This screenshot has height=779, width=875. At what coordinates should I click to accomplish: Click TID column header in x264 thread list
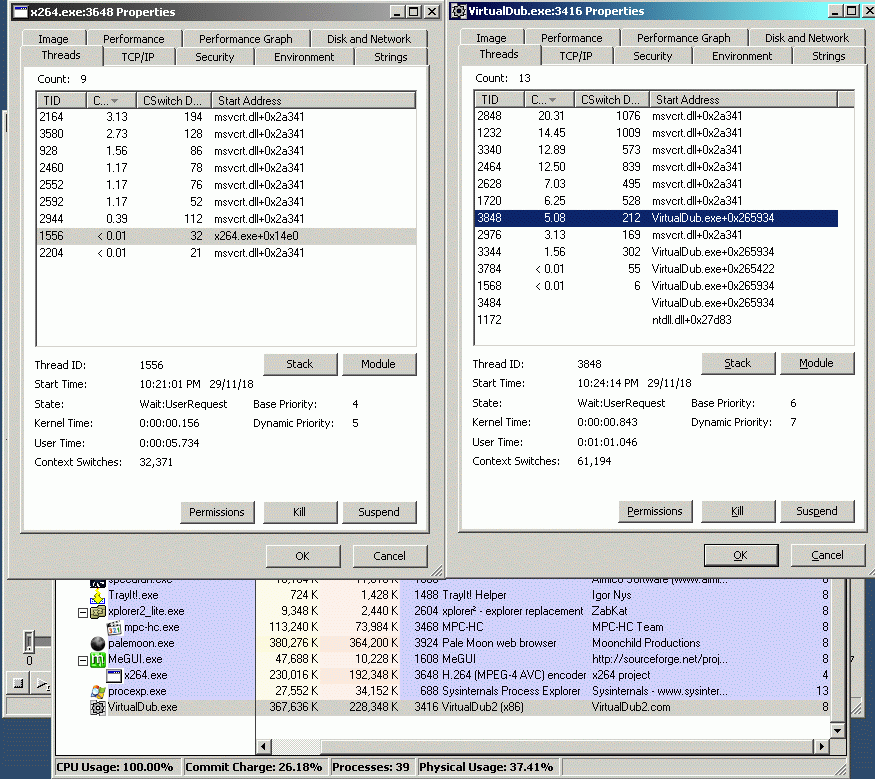61,100
